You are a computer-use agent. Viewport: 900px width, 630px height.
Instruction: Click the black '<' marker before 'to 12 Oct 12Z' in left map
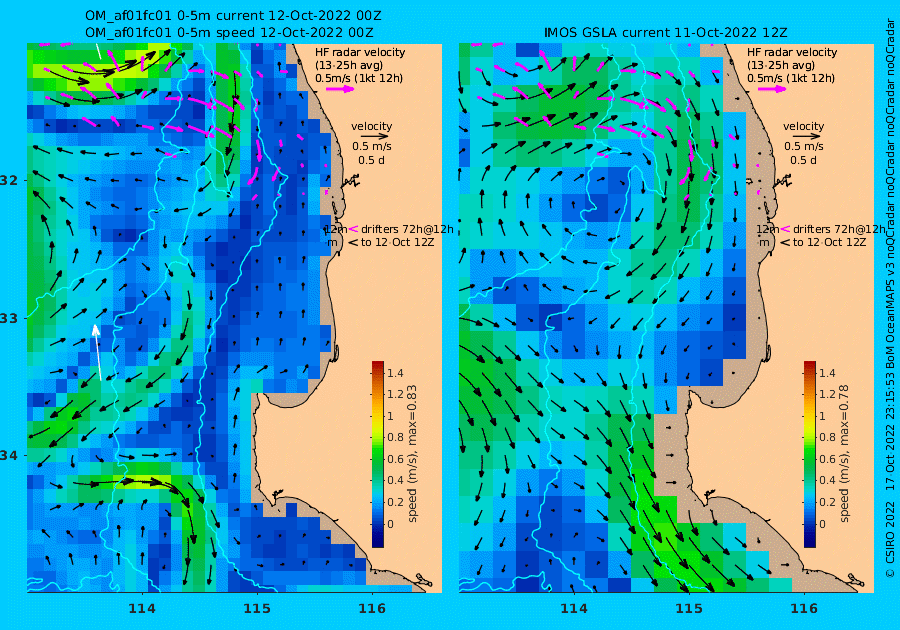[352, 243]
